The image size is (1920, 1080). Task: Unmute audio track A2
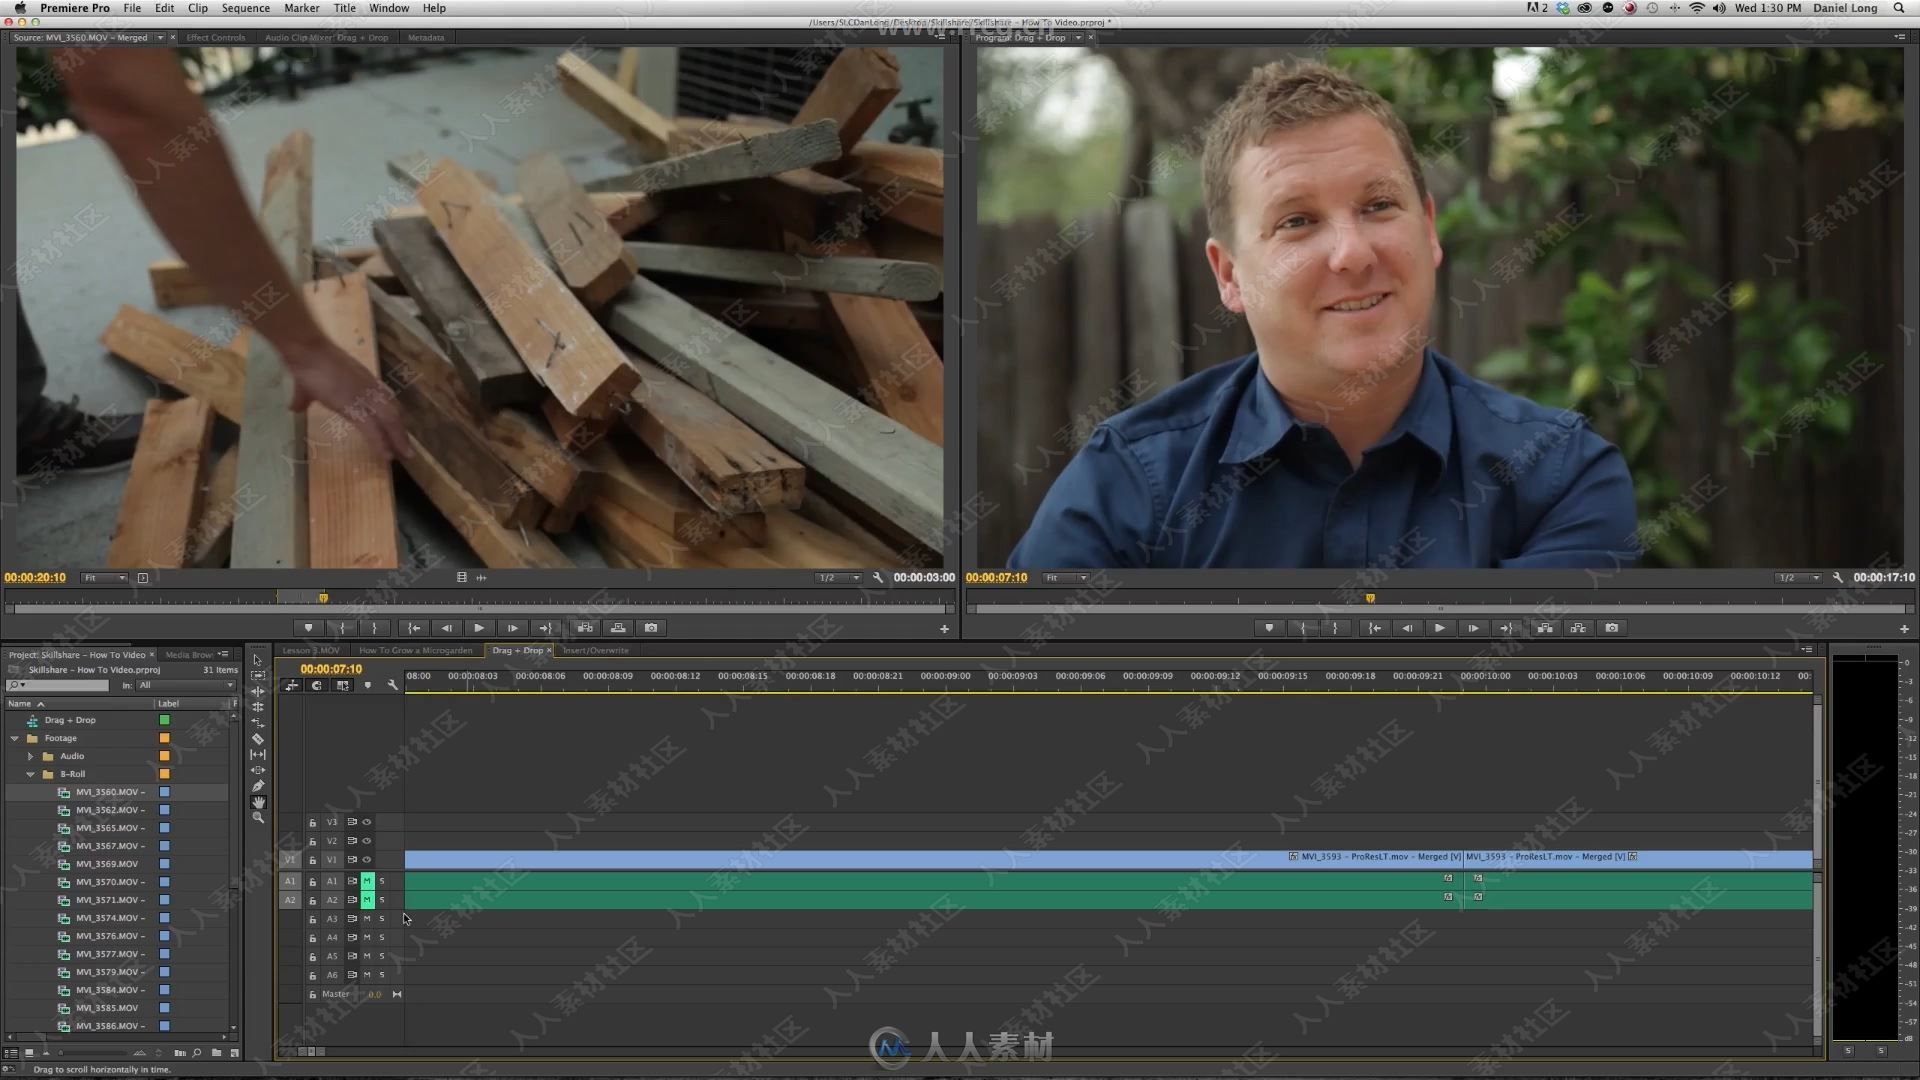[x=367, y=900]
